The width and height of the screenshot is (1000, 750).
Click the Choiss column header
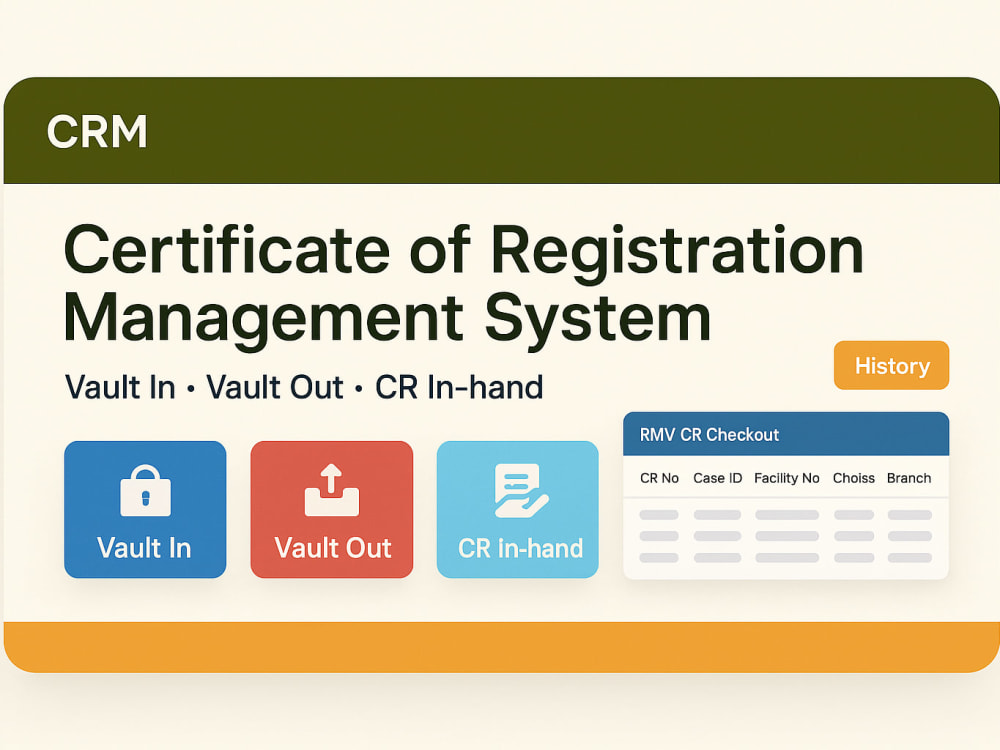click(x=853, y=478)
